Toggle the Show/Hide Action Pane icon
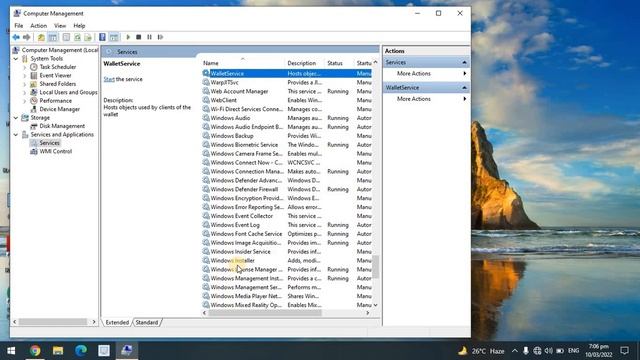Image resolution: width=640 pixels, height=360 pixels. 113,37
